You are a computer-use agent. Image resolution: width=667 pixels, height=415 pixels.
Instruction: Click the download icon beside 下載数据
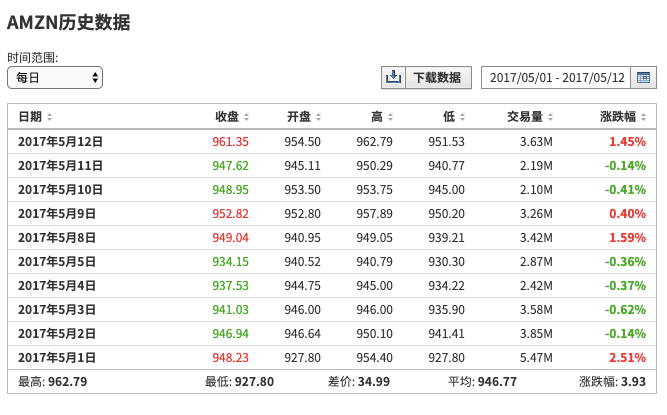393,77
